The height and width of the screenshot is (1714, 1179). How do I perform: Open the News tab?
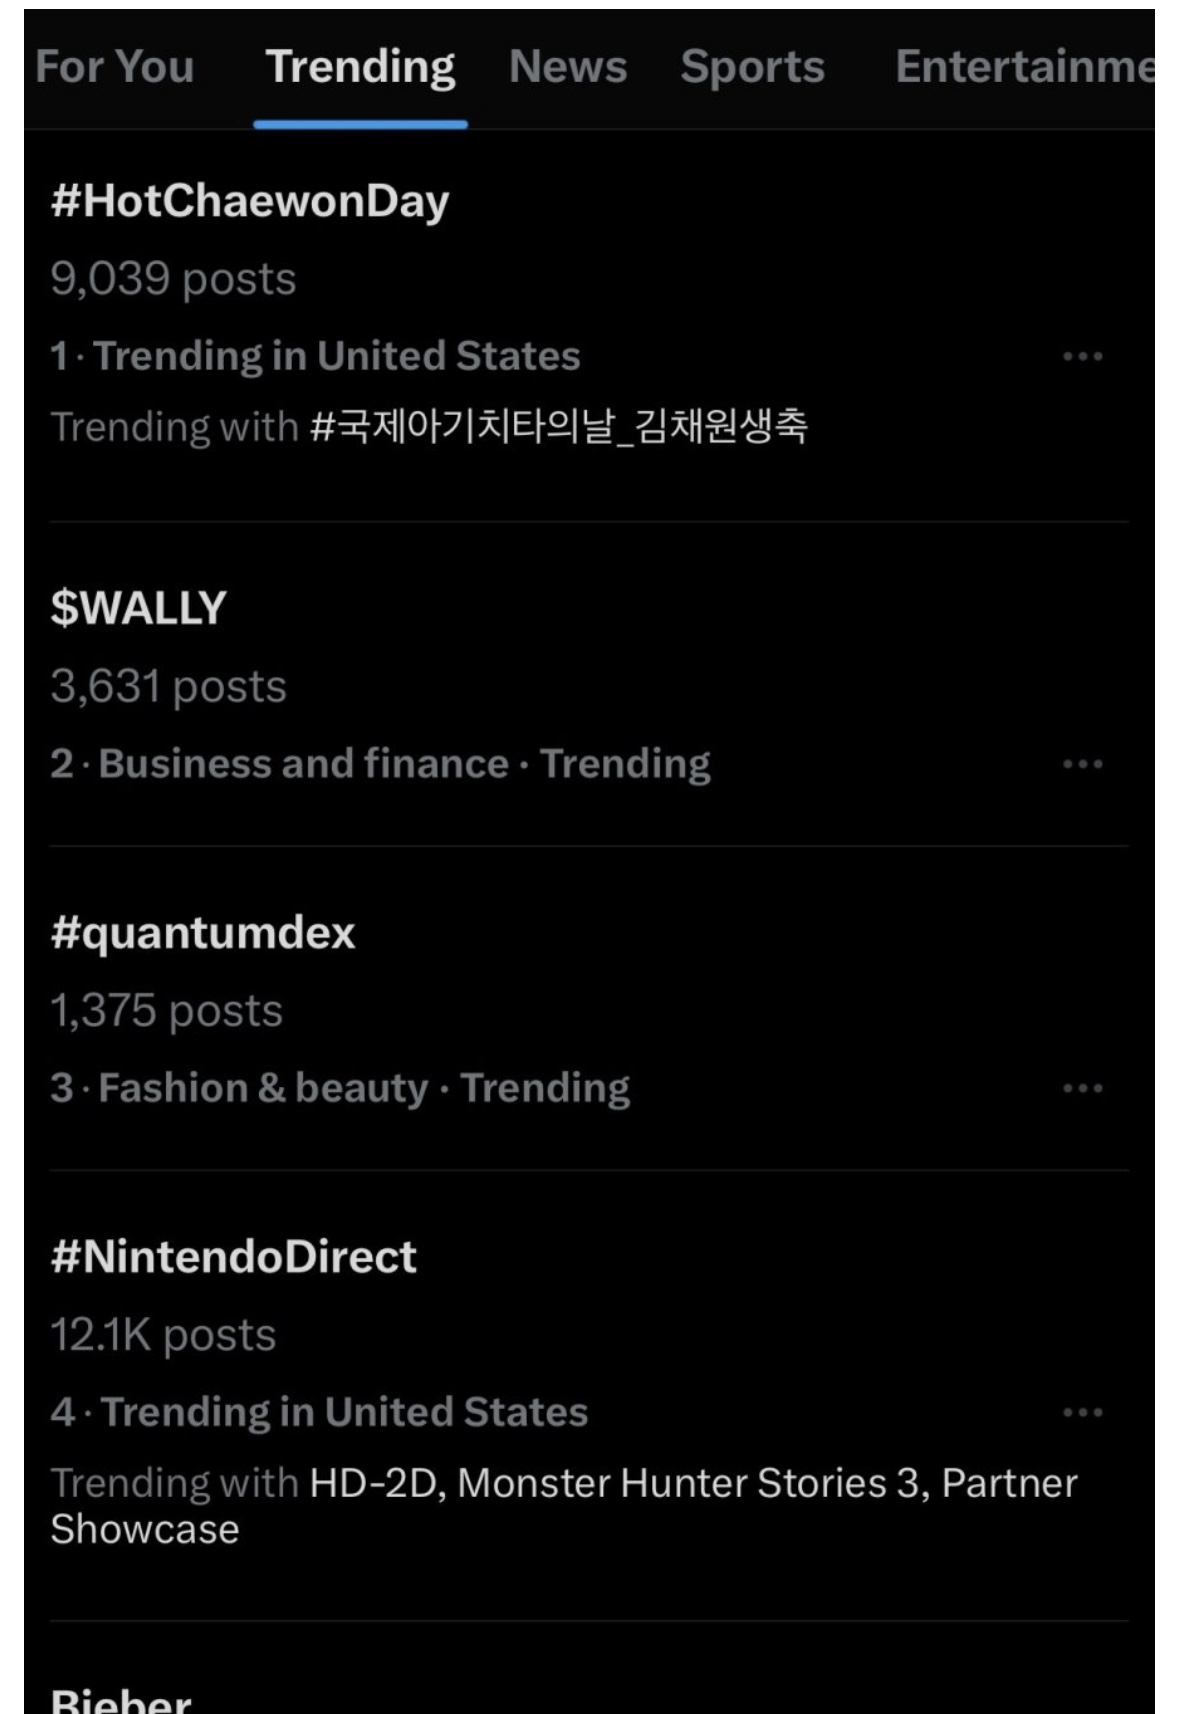[x=568, y=67]
